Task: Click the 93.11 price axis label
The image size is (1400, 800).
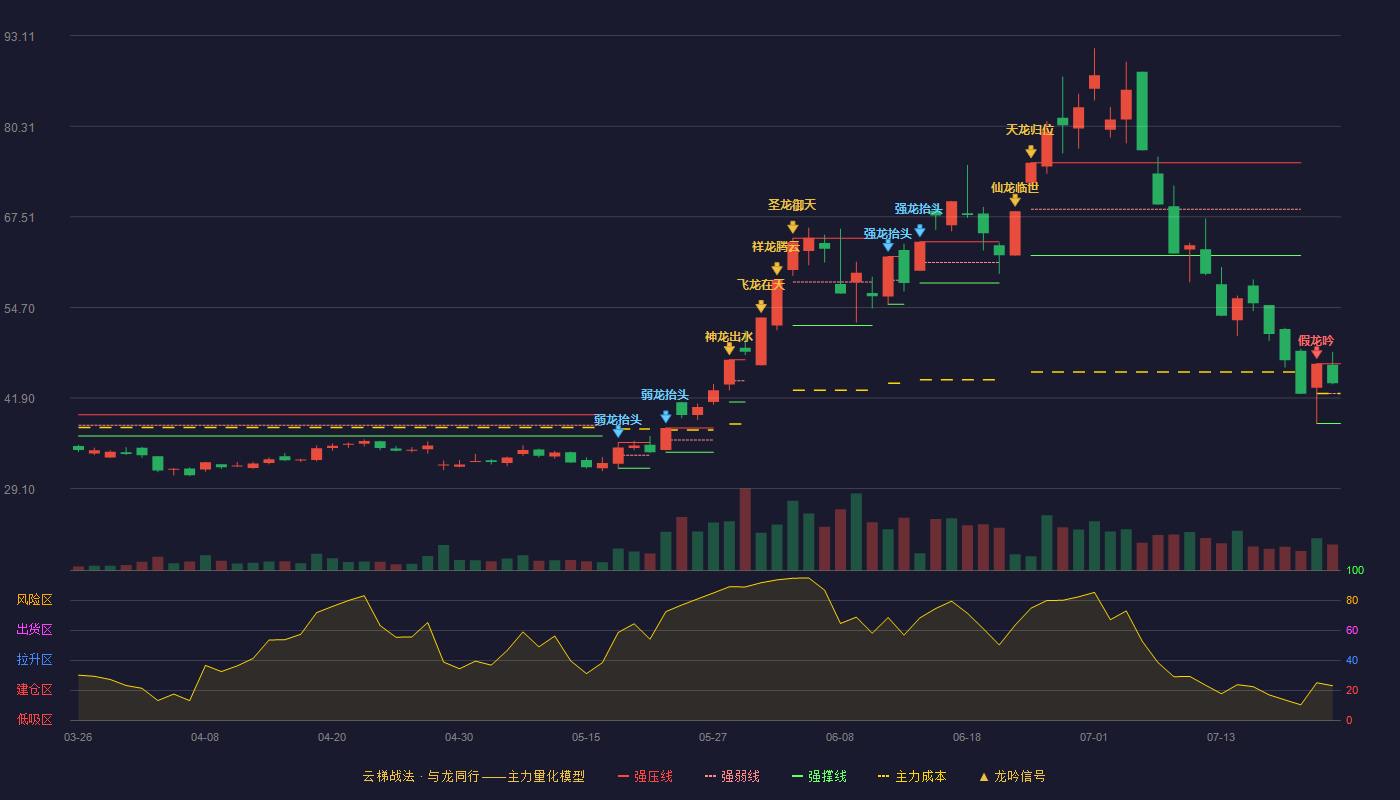Action: (x=19, y=36)
